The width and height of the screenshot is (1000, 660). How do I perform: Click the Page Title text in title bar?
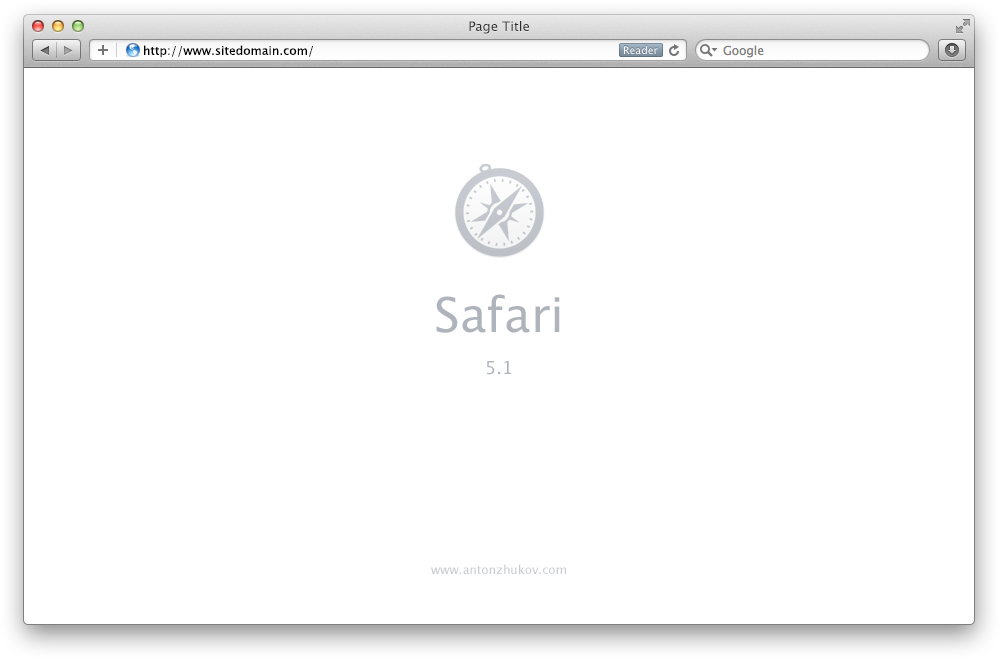coord(499,26)
